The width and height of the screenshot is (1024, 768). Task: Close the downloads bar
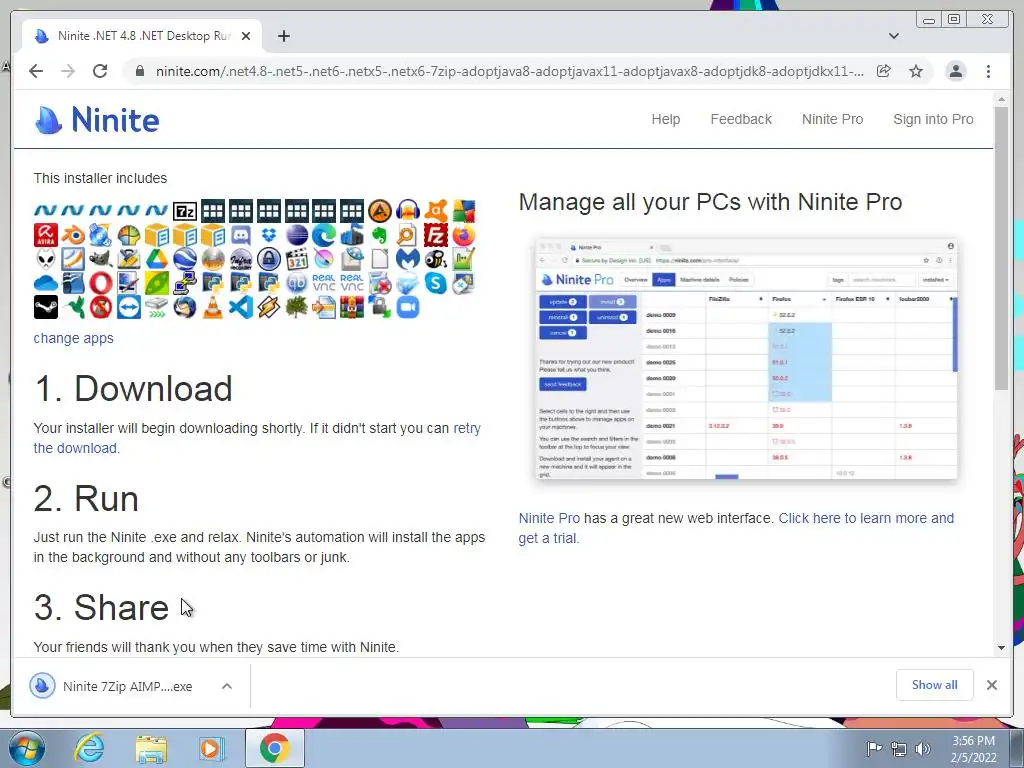tap(991, 685)
